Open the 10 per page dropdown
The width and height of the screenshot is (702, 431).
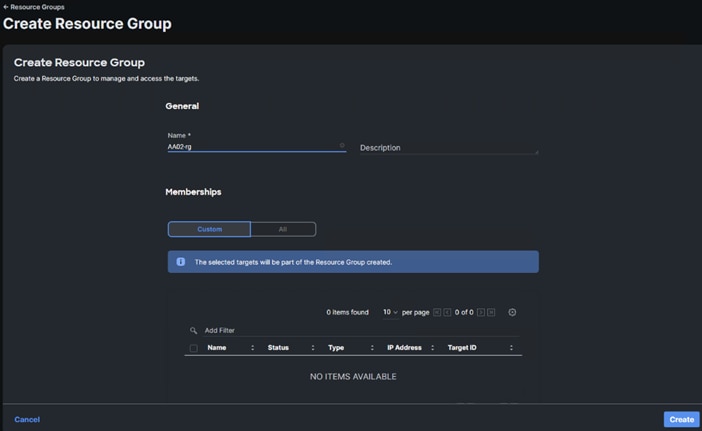390,312
